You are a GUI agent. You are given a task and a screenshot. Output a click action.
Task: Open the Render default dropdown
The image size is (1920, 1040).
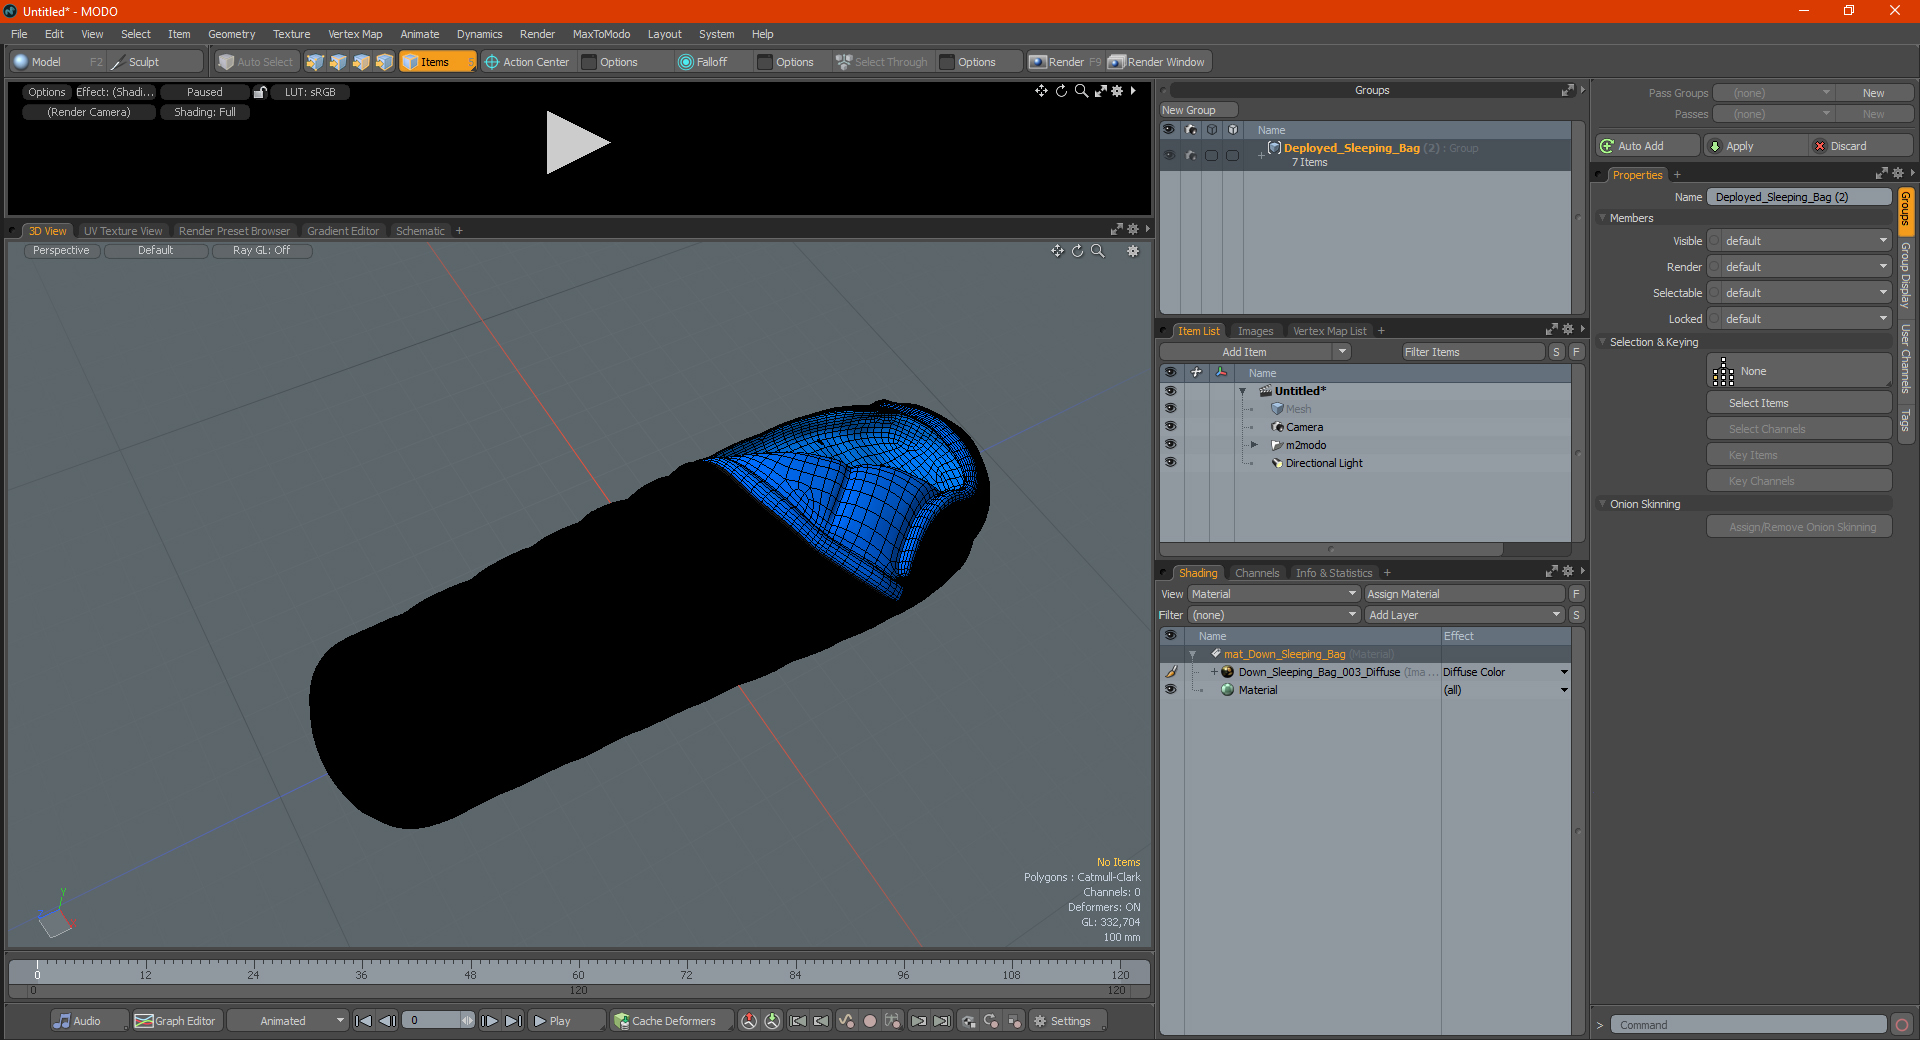(x=1799, y=267)
